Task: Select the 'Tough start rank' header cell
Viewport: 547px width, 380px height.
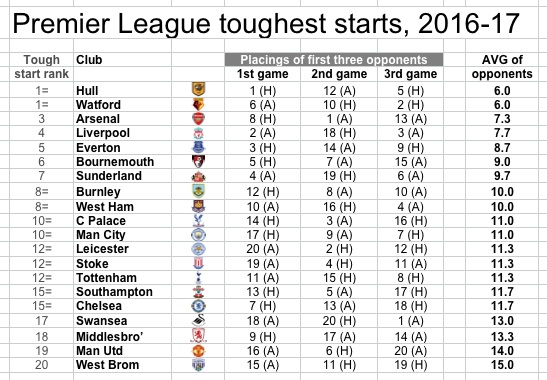Action: point(42,67)
